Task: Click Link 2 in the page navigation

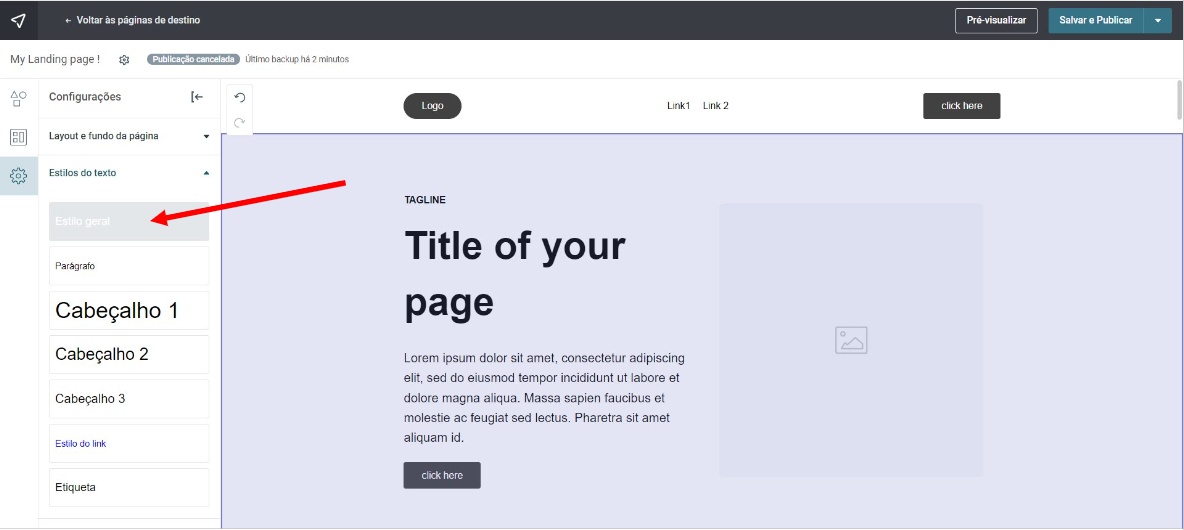Action: [716, 106]
